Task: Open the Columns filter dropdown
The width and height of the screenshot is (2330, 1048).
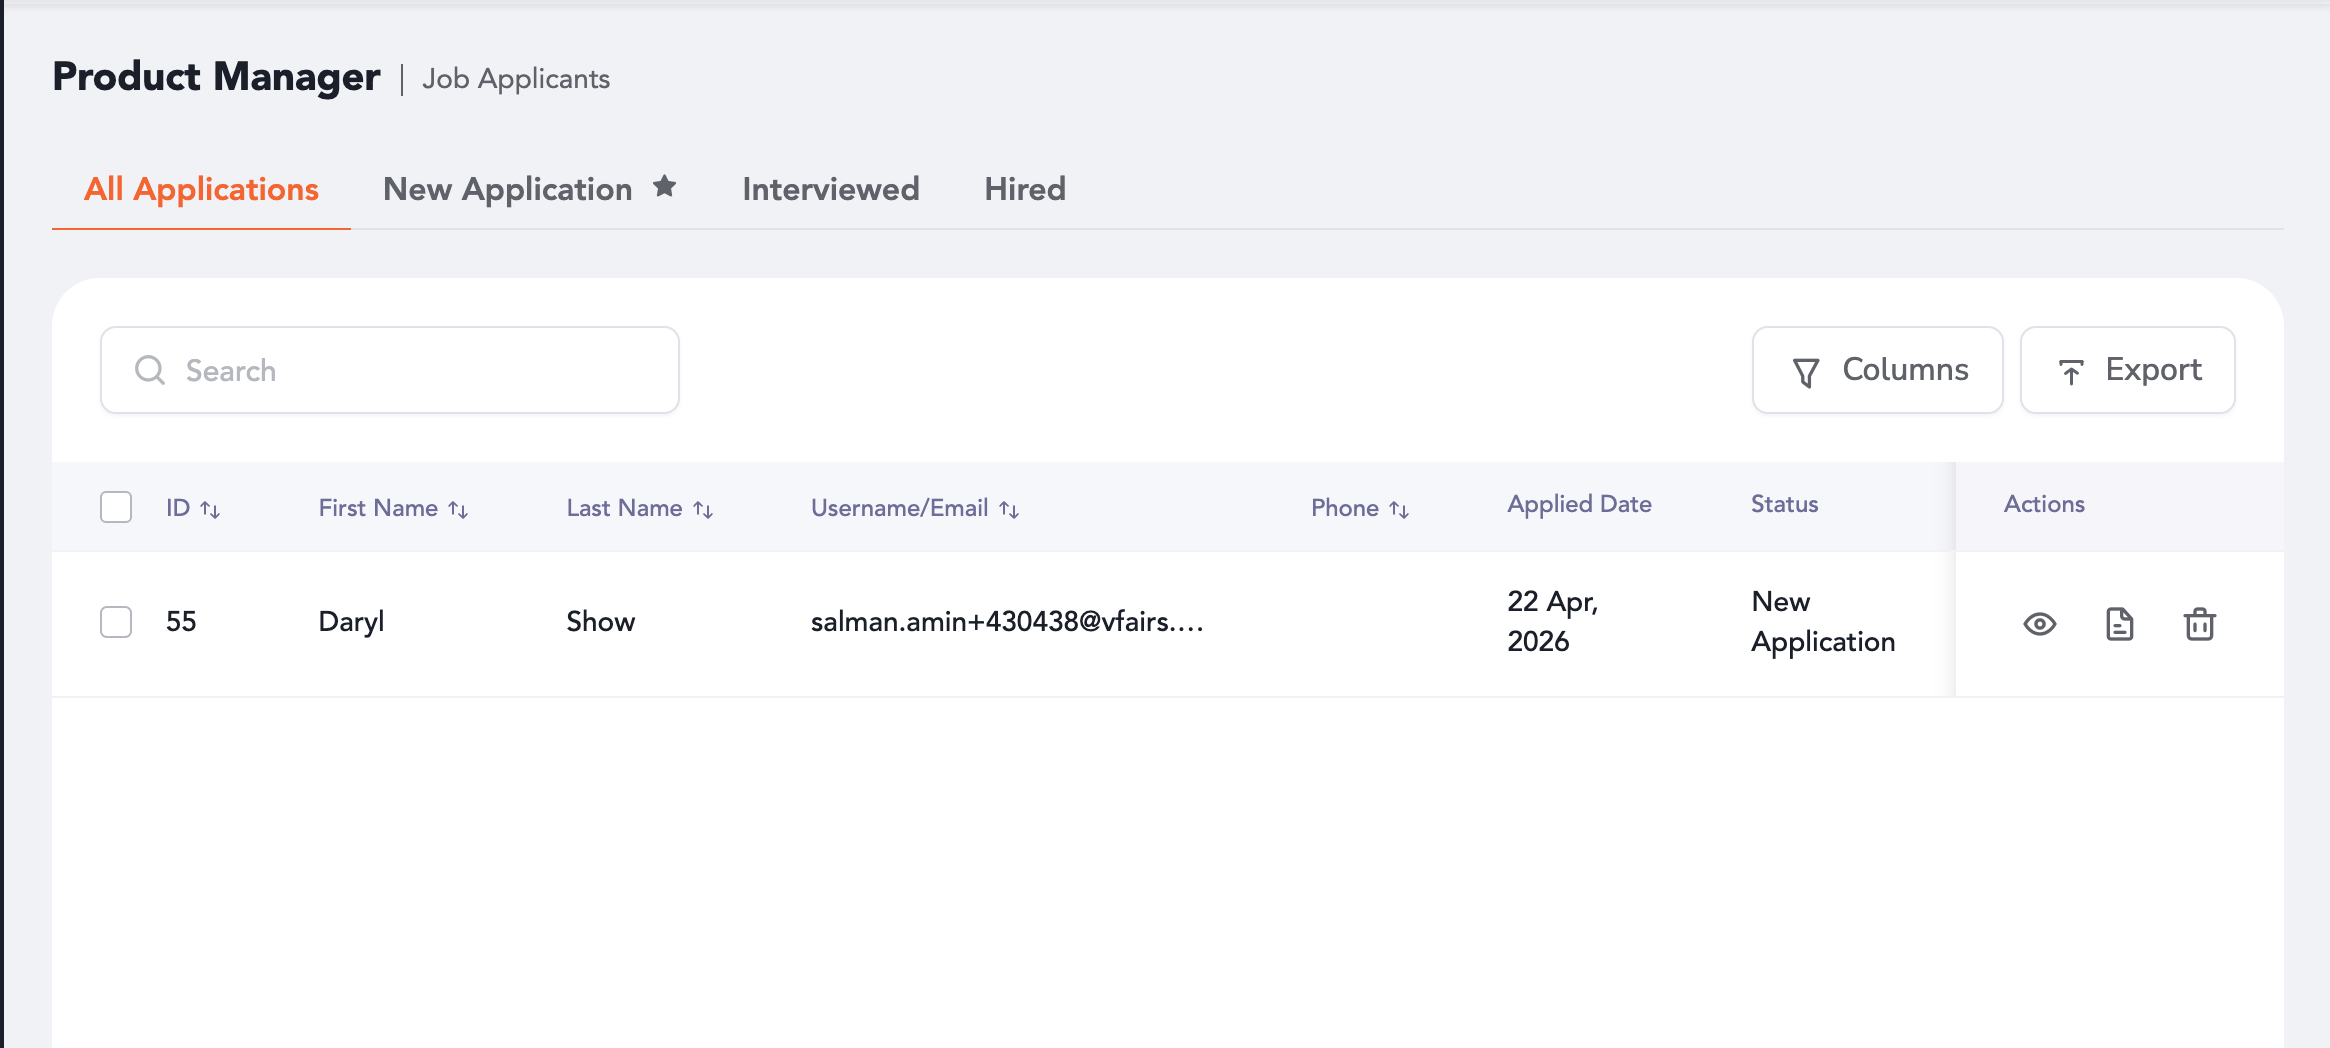Action: (1877, 370)
